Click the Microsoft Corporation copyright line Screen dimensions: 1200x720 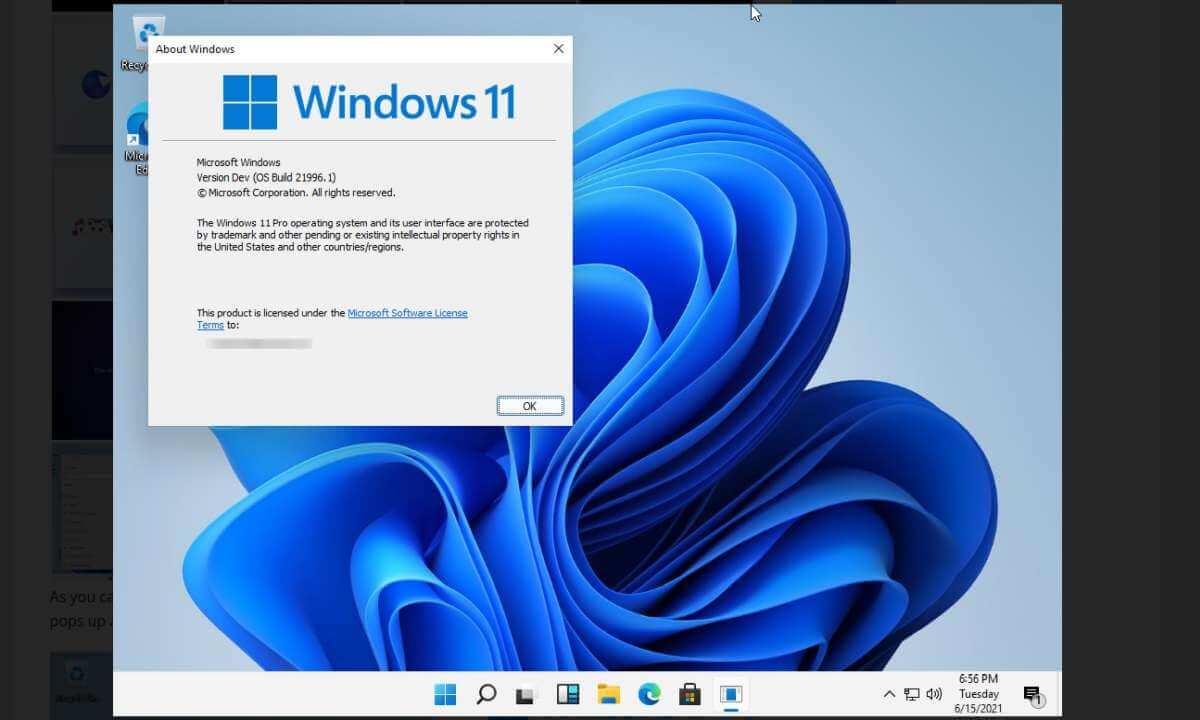point(296,192)
